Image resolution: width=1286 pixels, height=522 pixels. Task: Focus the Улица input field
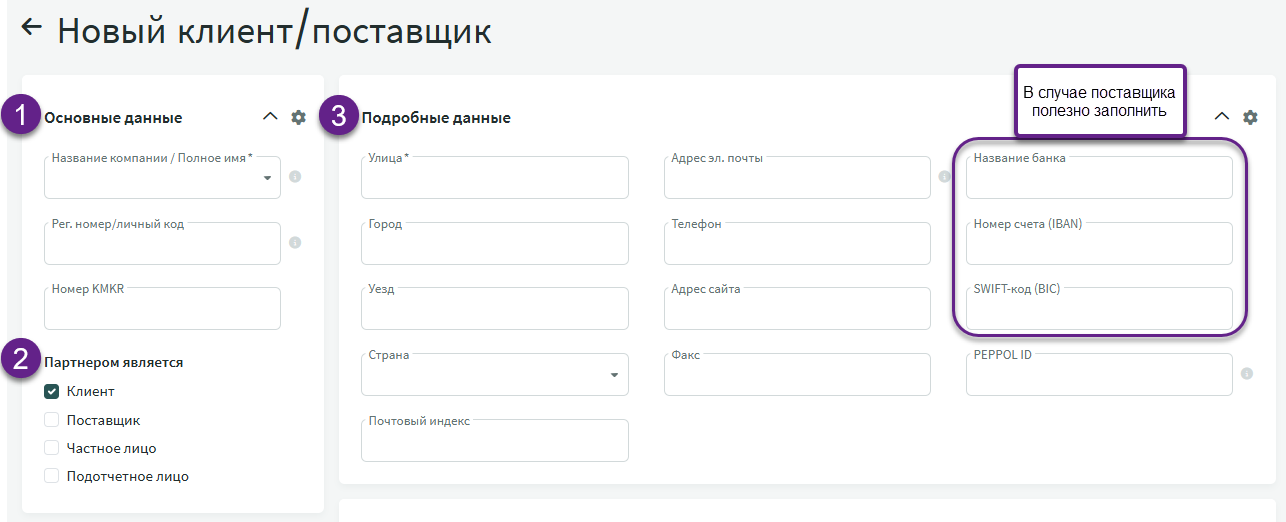pyautogui.click(x=494, y=180)
